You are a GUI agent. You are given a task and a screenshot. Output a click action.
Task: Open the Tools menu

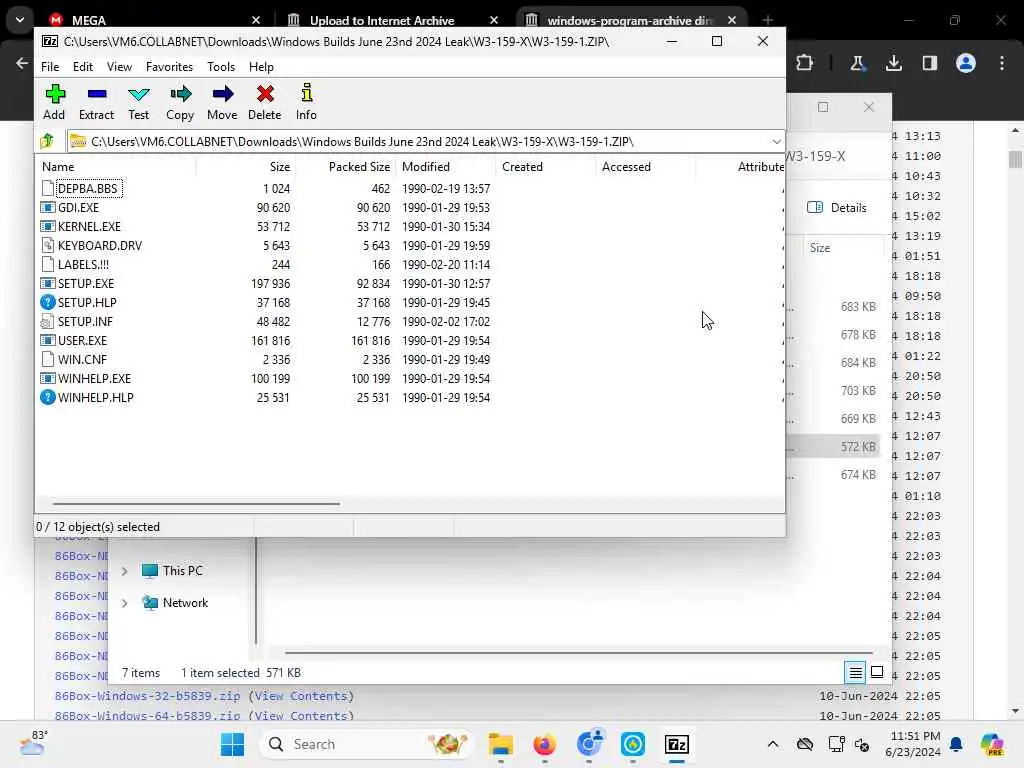point(221,67)
